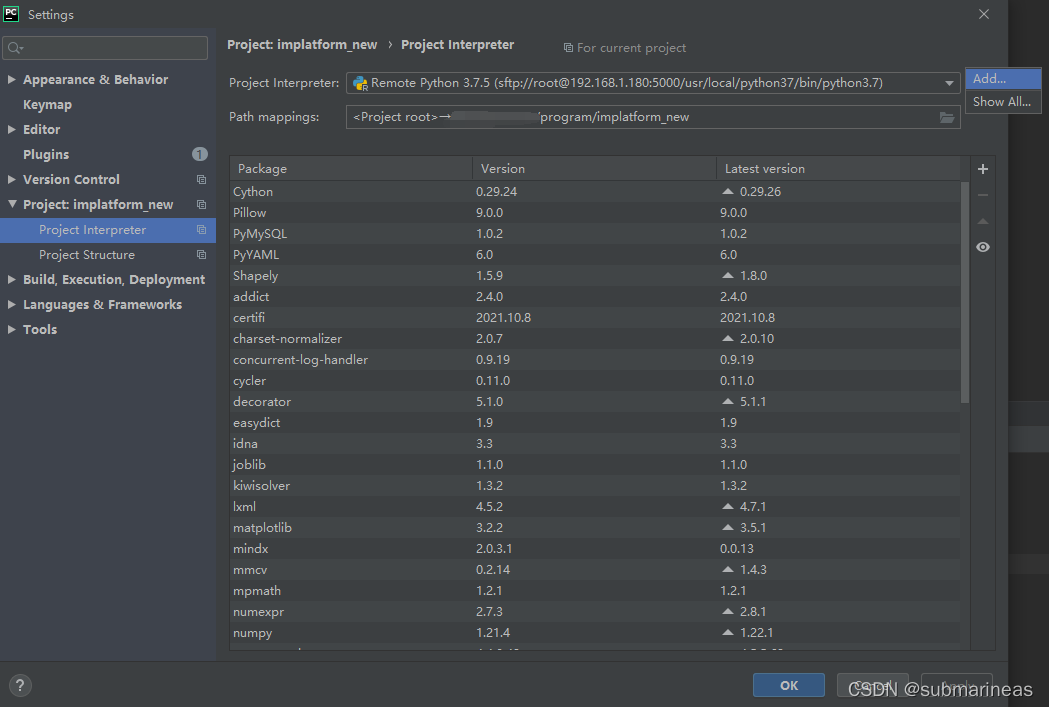Viewport: 1049px width, 707px height.
Task: Expand Languages & Frameworks section
Action: [11, 304]
